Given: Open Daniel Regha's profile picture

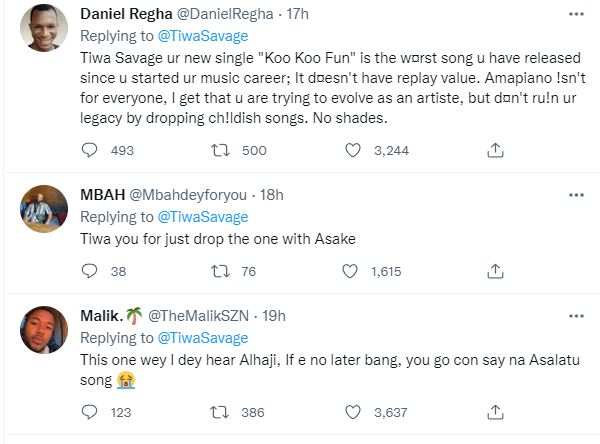Looking at the screenshot, I should [x=43, y=32].
